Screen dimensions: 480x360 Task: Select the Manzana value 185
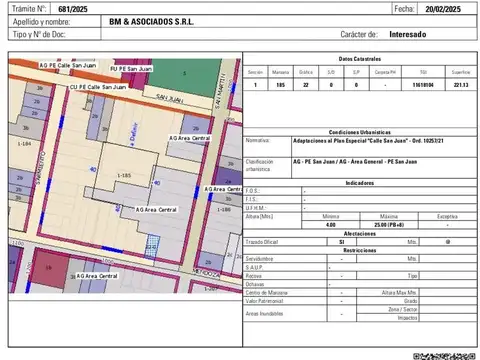tap(281, 85)
